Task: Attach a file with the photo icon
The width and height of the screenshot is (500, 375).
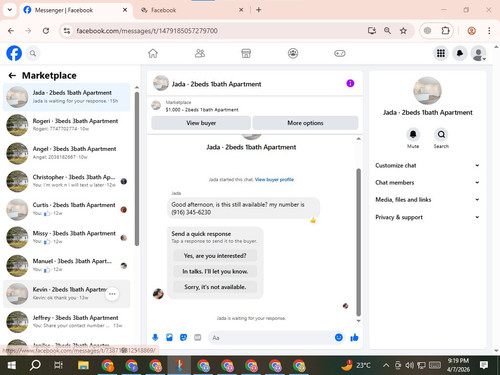Action: tap(169, 337)
